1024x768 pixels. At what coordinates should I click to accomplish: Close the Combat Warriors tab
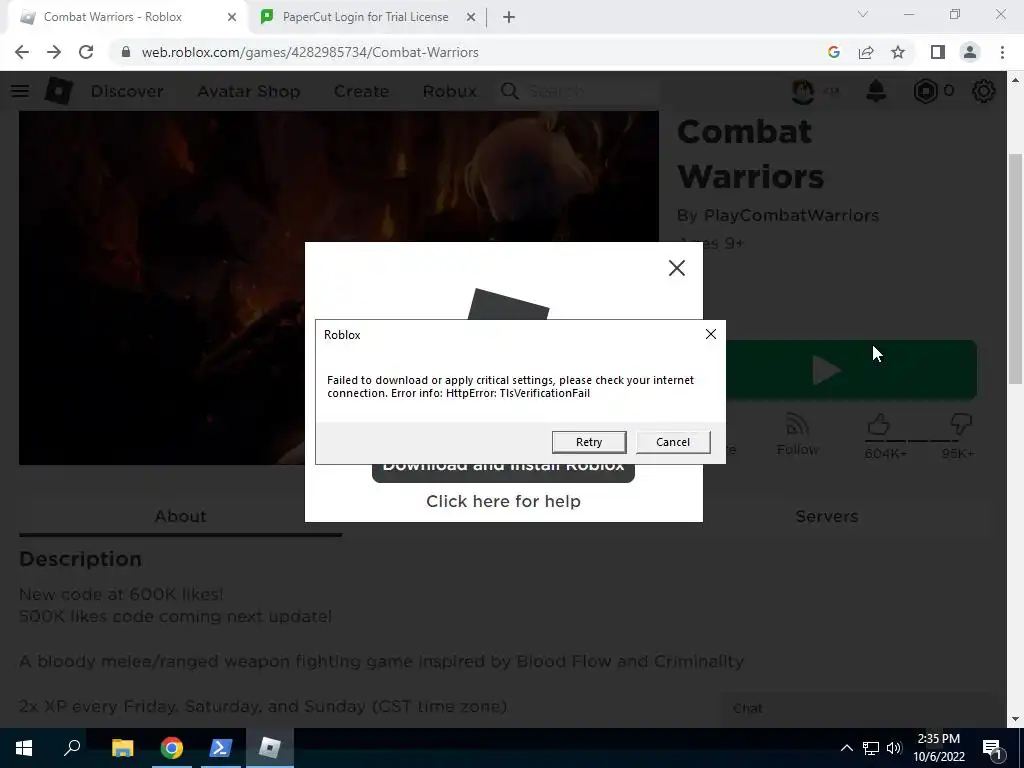(232, 18)
